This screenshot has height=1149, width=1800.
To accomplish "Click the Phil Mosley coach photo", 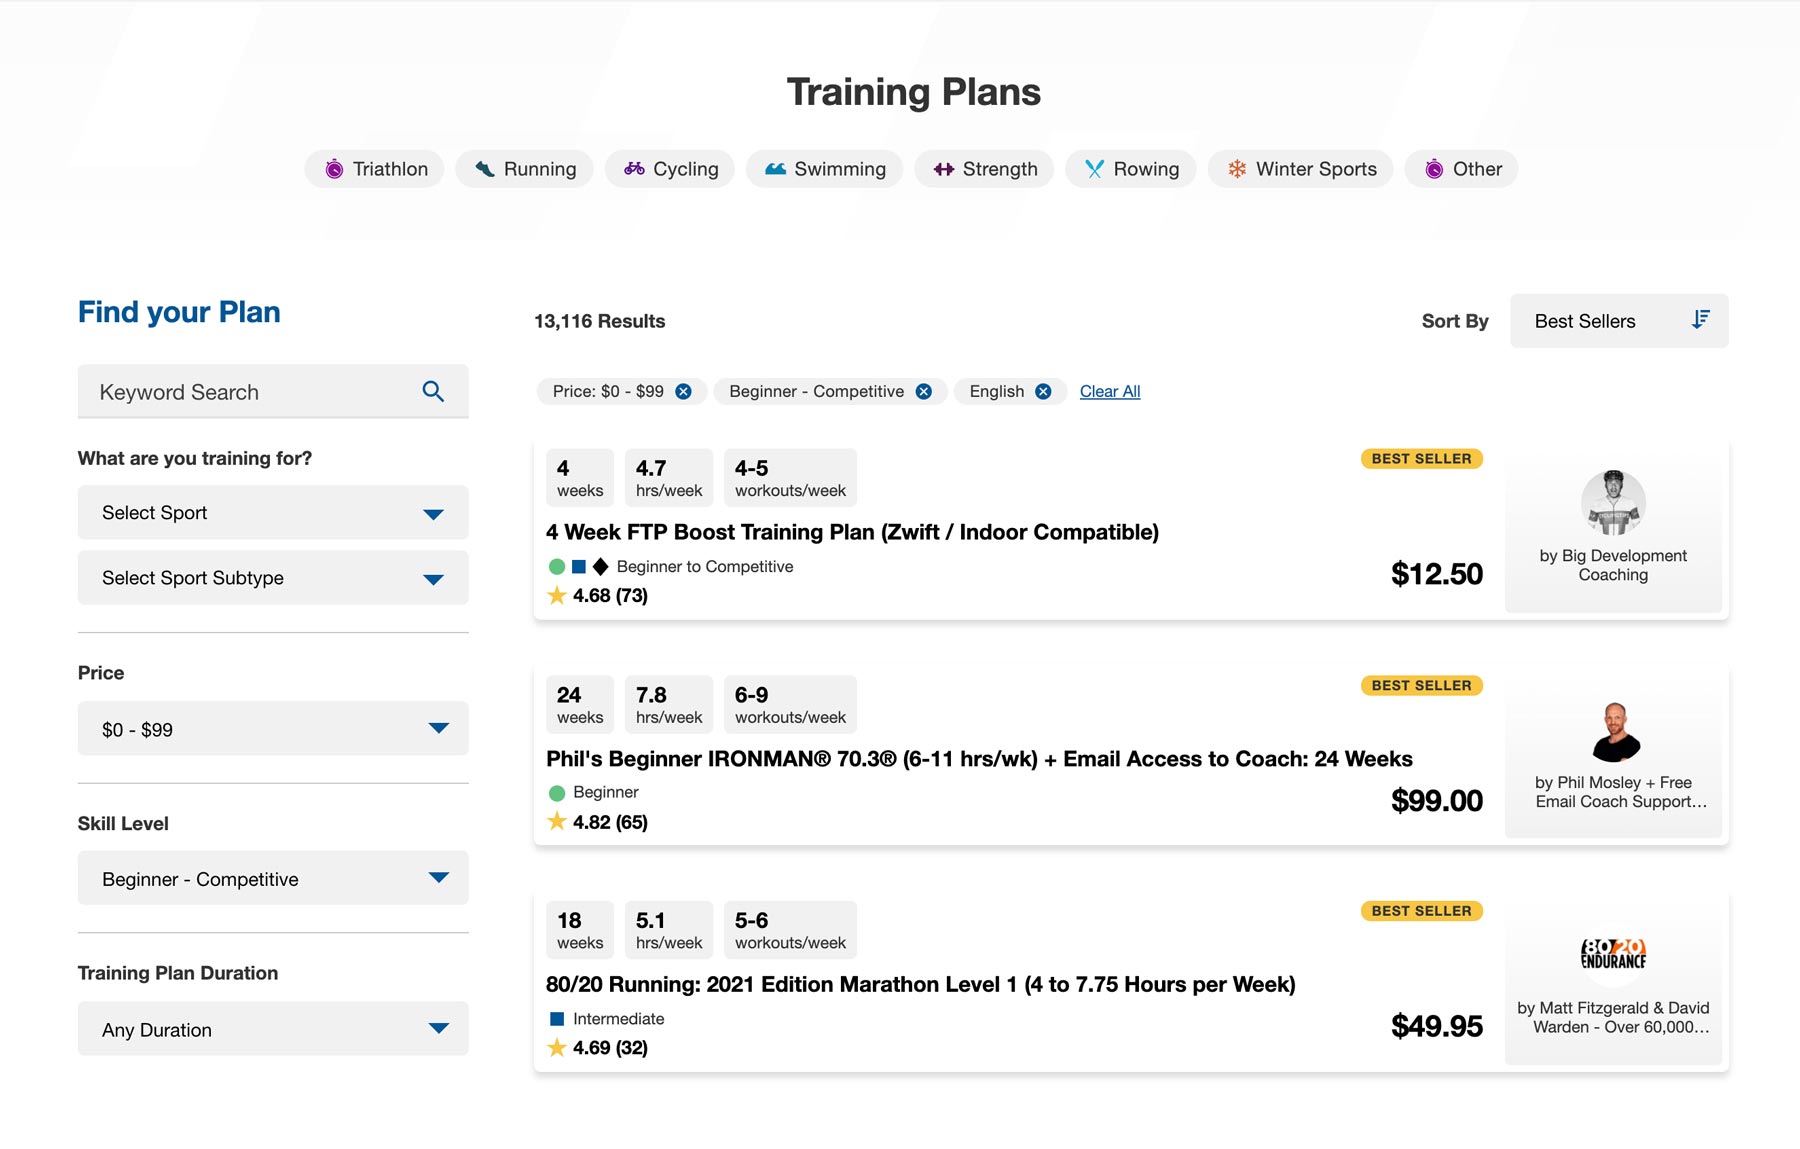I will [1613, 731].
